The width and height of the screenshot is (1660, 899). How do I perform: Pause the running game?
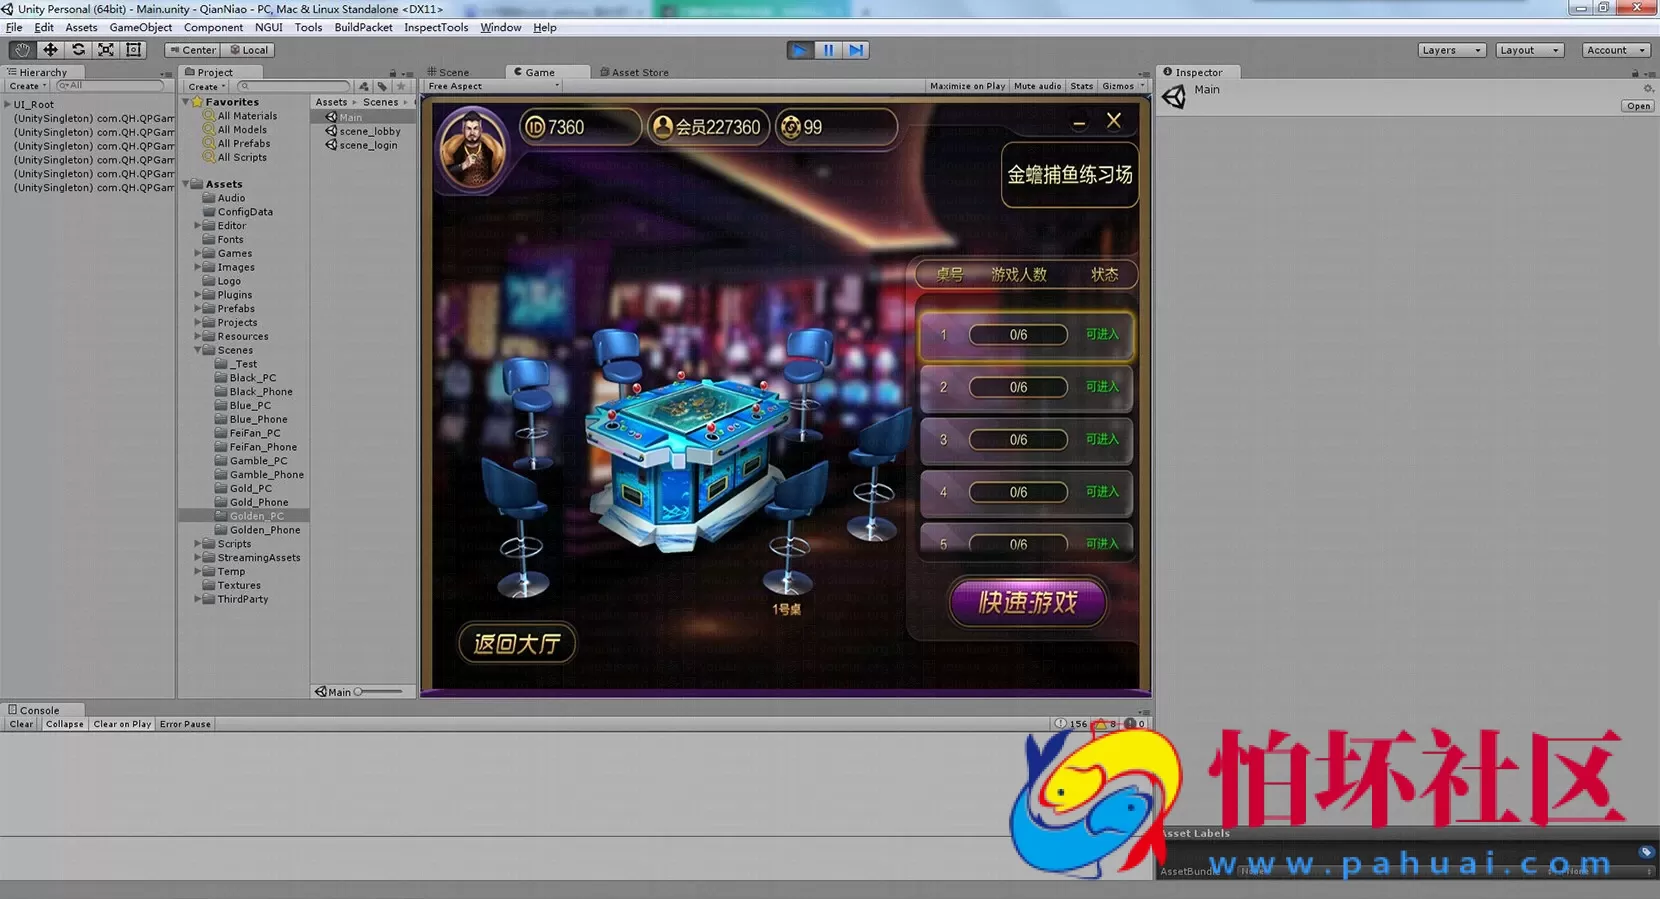click(x=828, y=50)
